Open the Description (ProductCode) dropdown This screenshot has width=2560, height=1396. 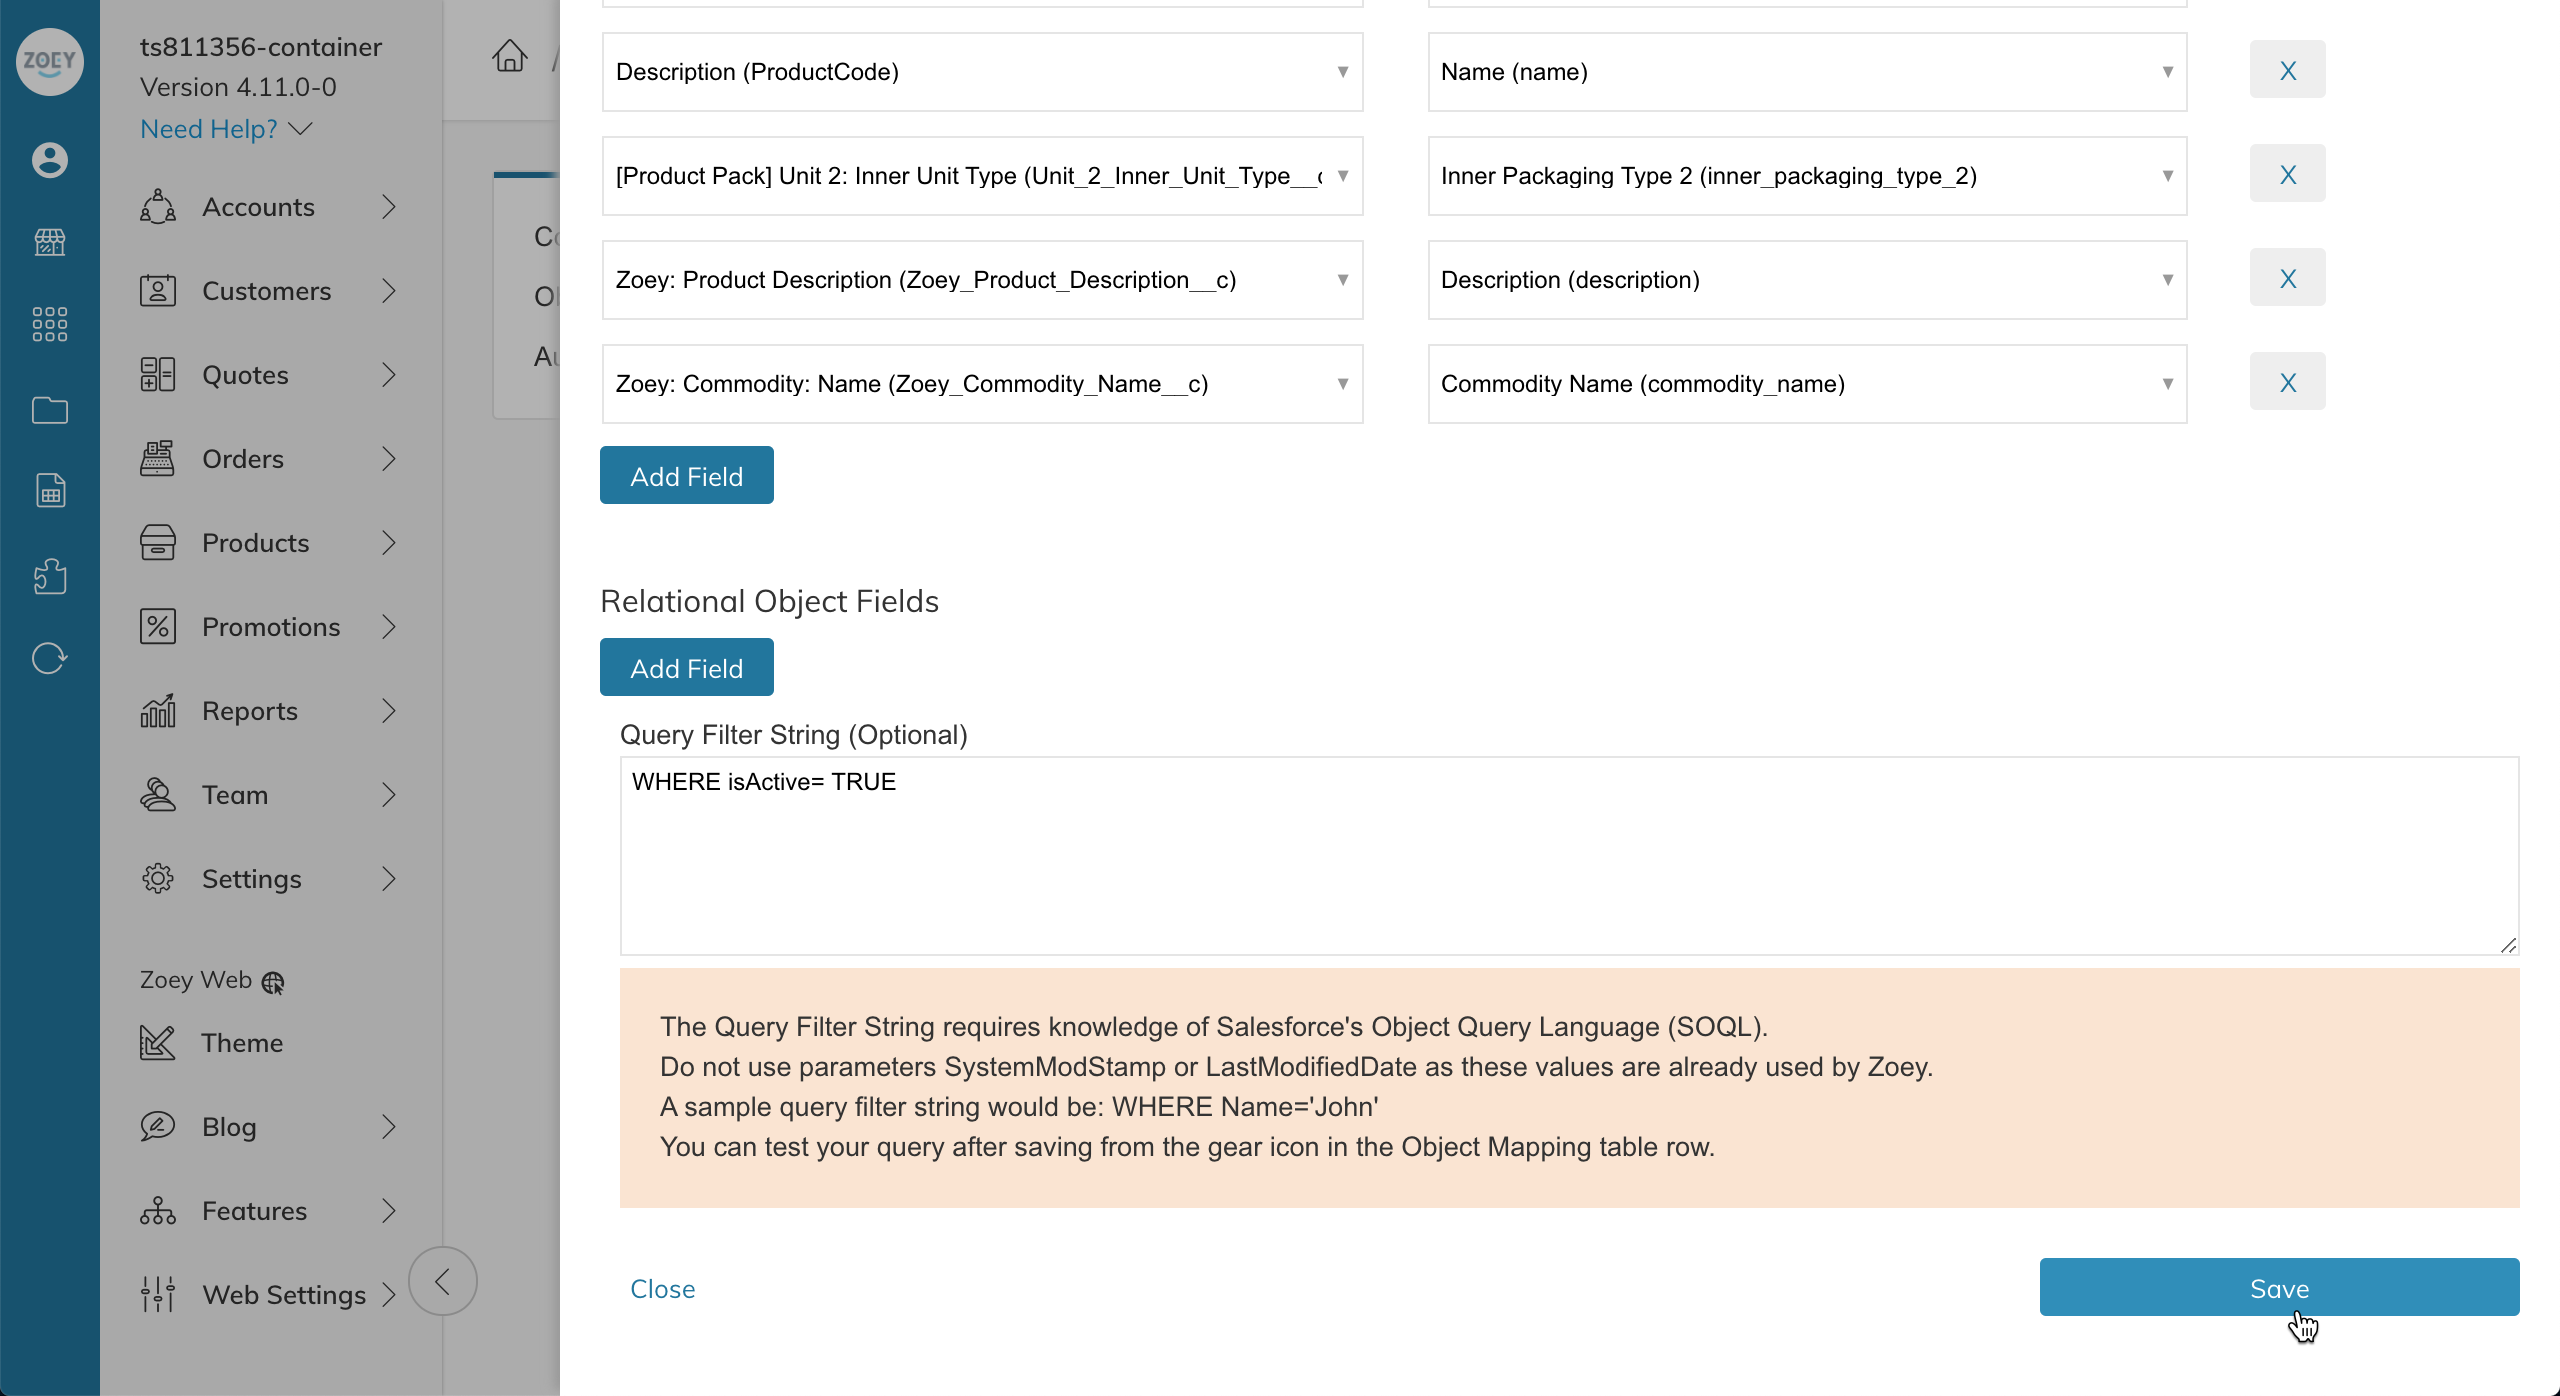pyautogui.click(x=982, y=72)
